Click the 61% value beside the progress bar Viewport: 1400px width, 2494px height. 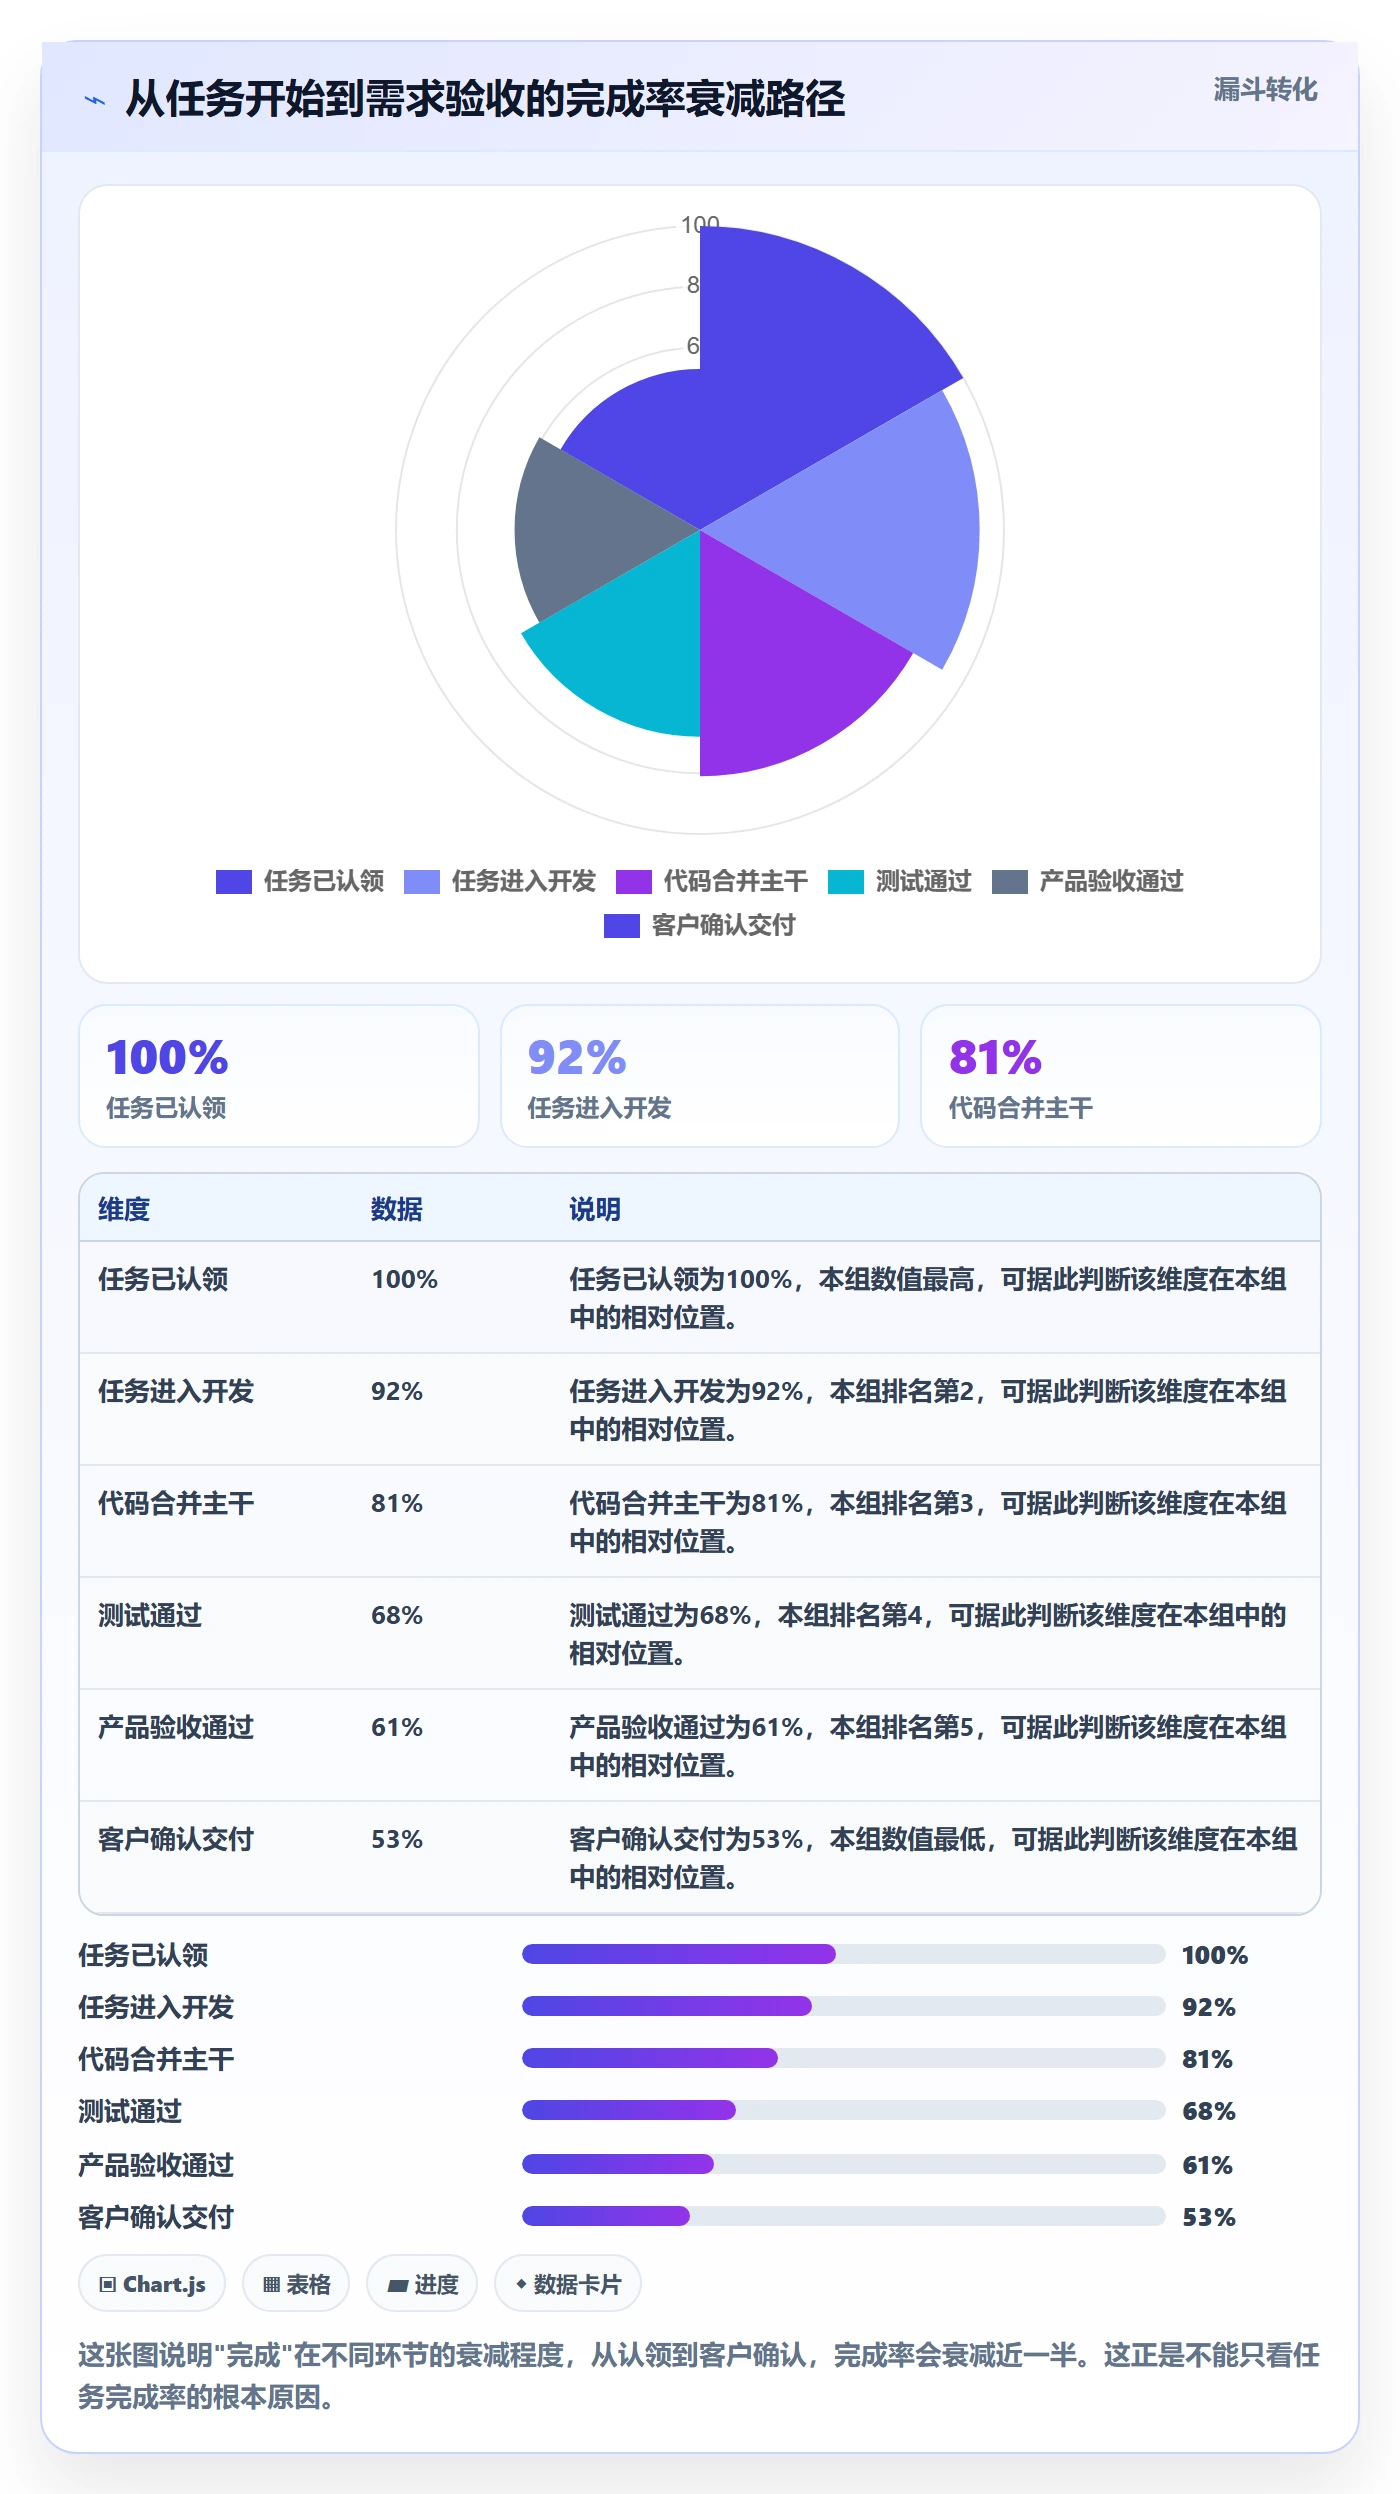1207,2165
